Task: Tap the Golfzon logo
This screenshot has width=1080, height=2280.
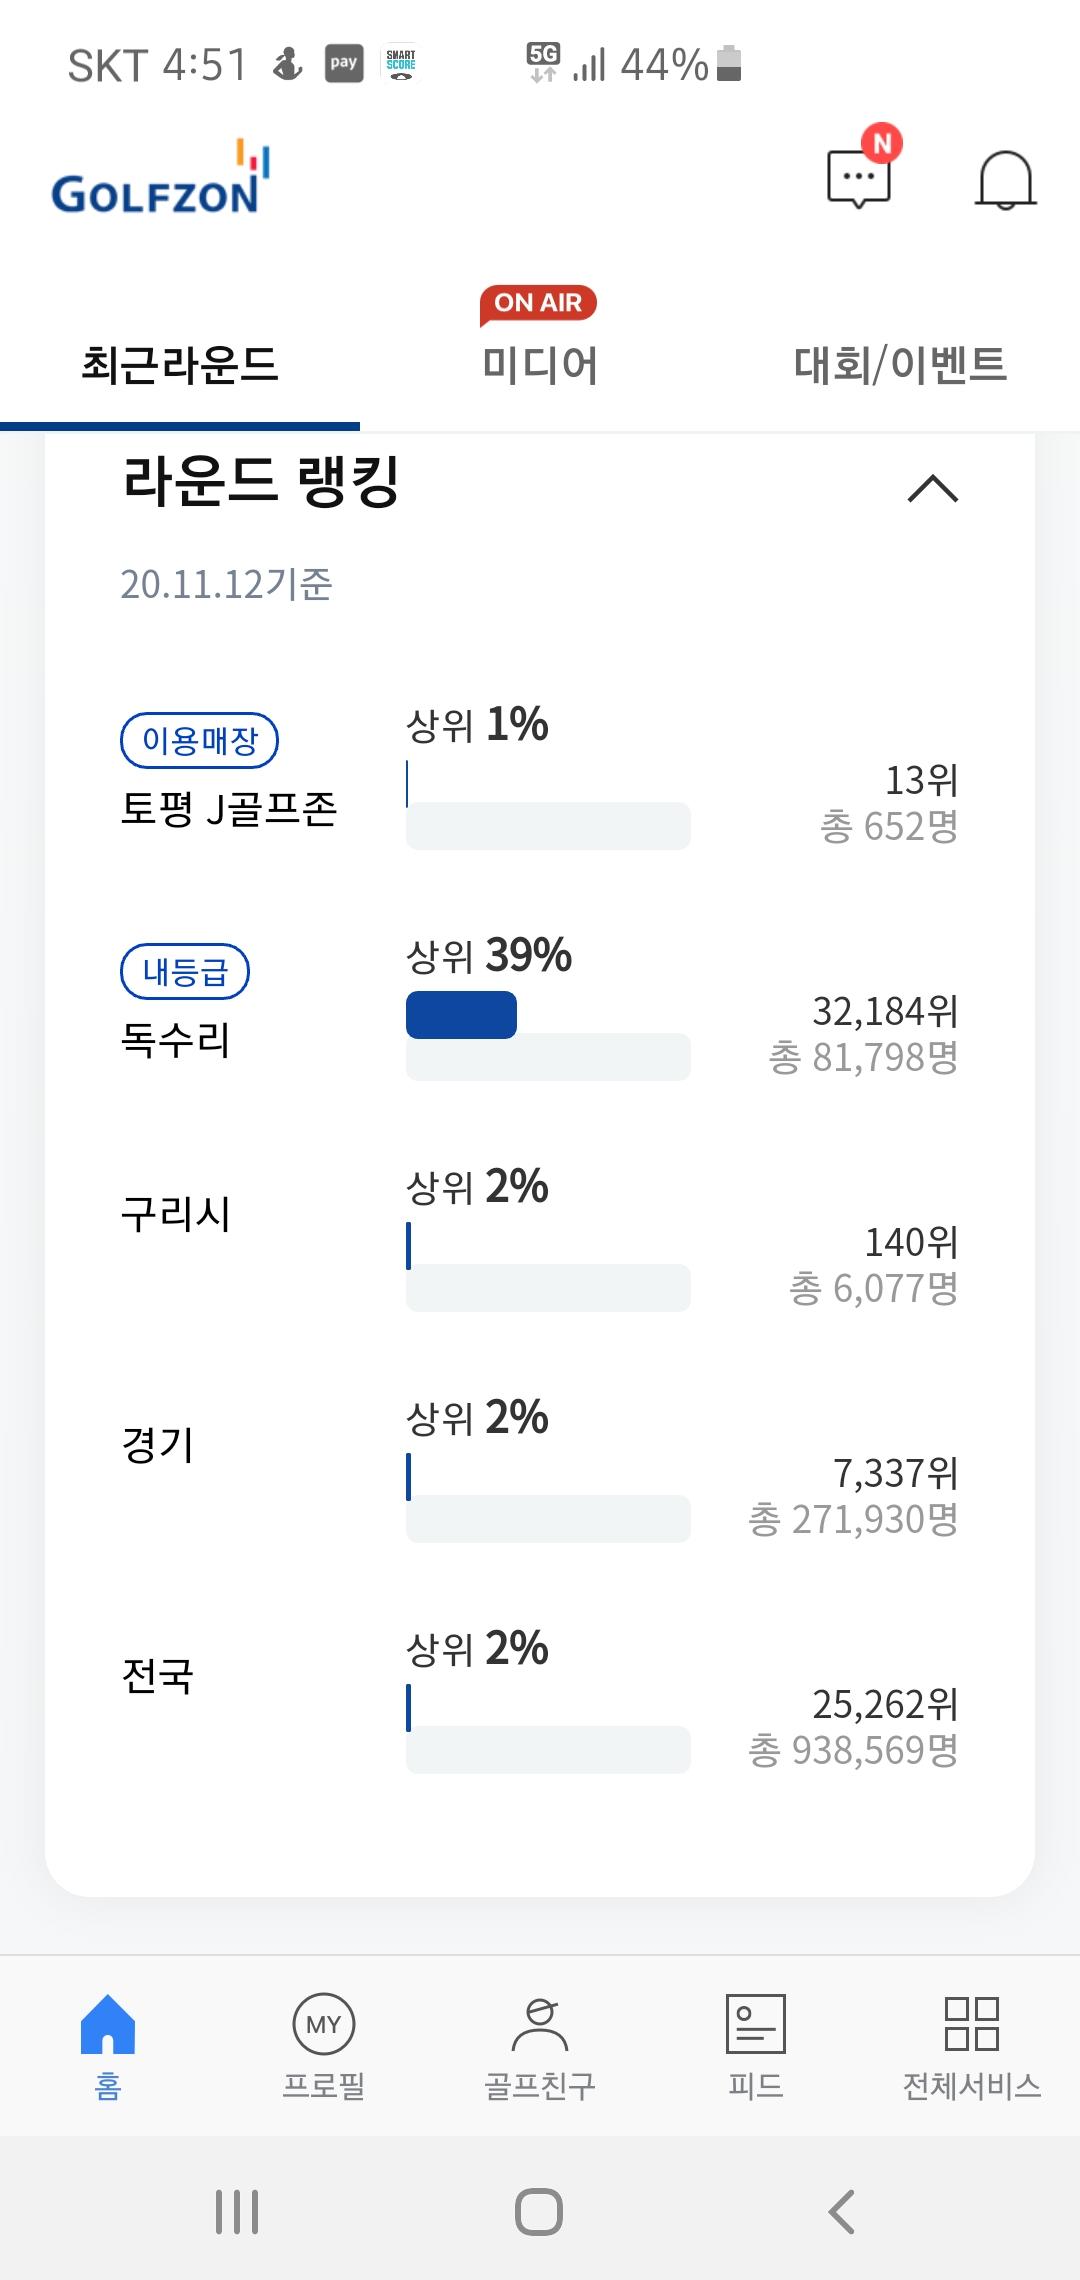Action: [x=160, y=180]
